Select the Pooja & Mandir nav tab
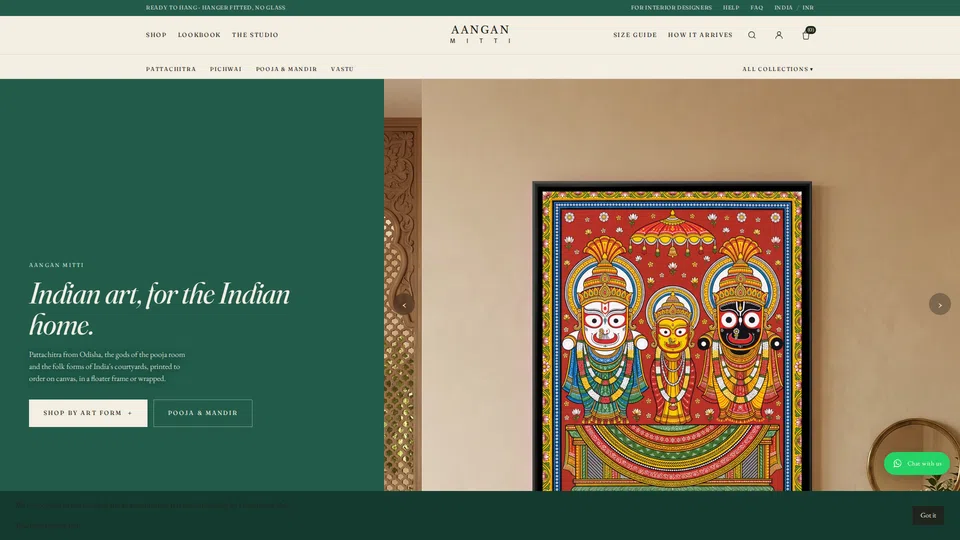 pos(286,69)
